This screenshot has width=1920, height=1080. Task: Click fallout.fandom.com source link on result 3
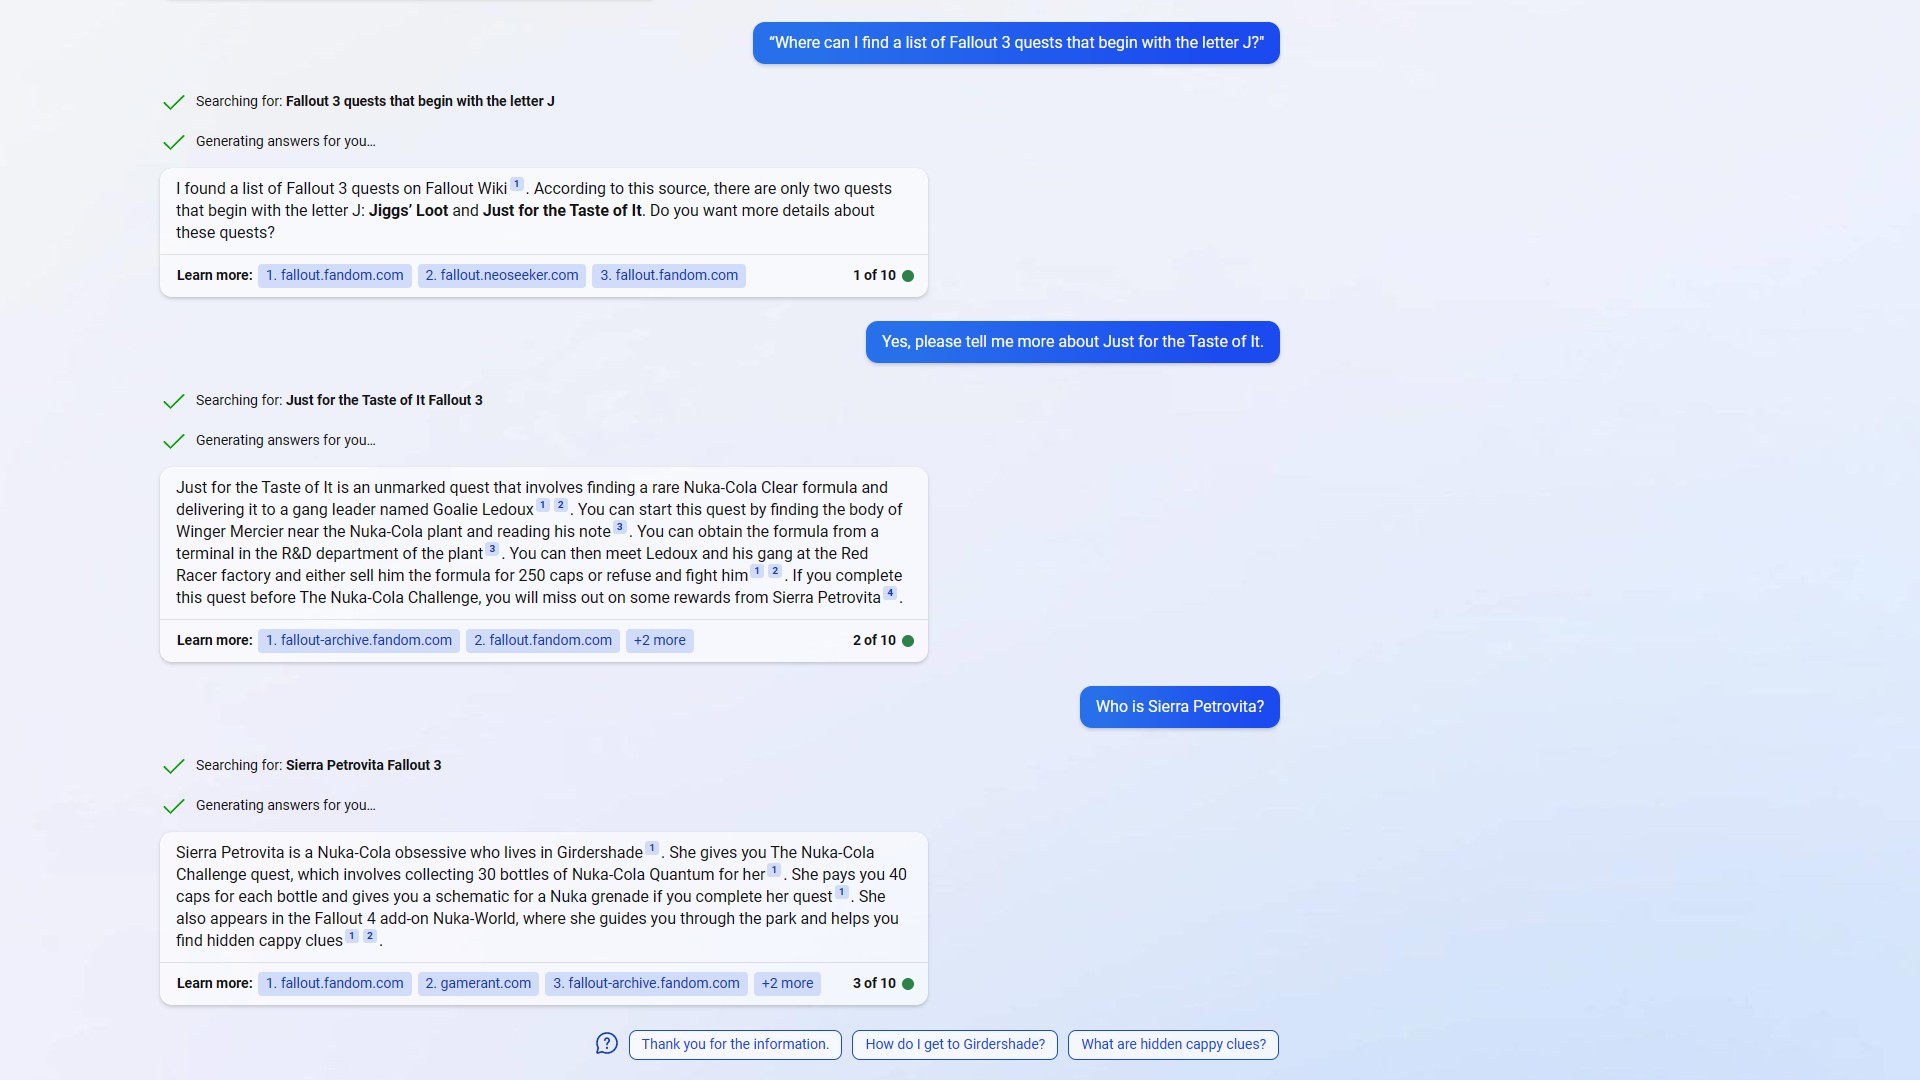(x=334, y=982)
